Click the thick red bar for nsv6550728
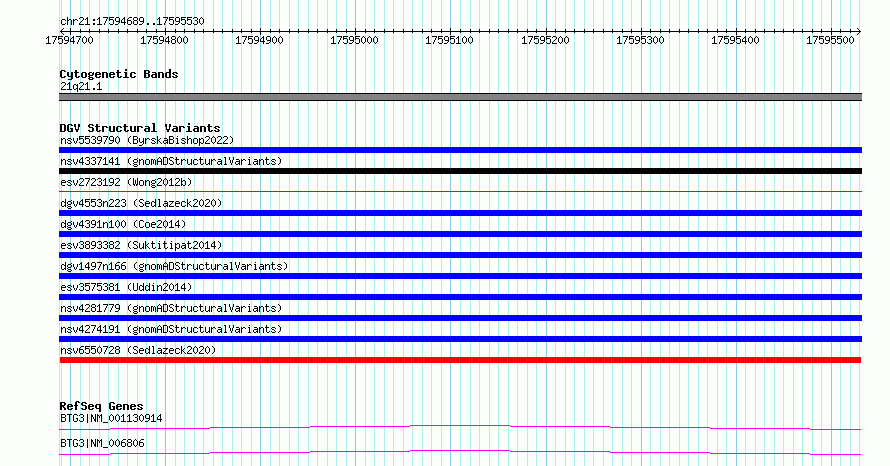The width and height of the screenshot is (890, 466). pos(460,360)
